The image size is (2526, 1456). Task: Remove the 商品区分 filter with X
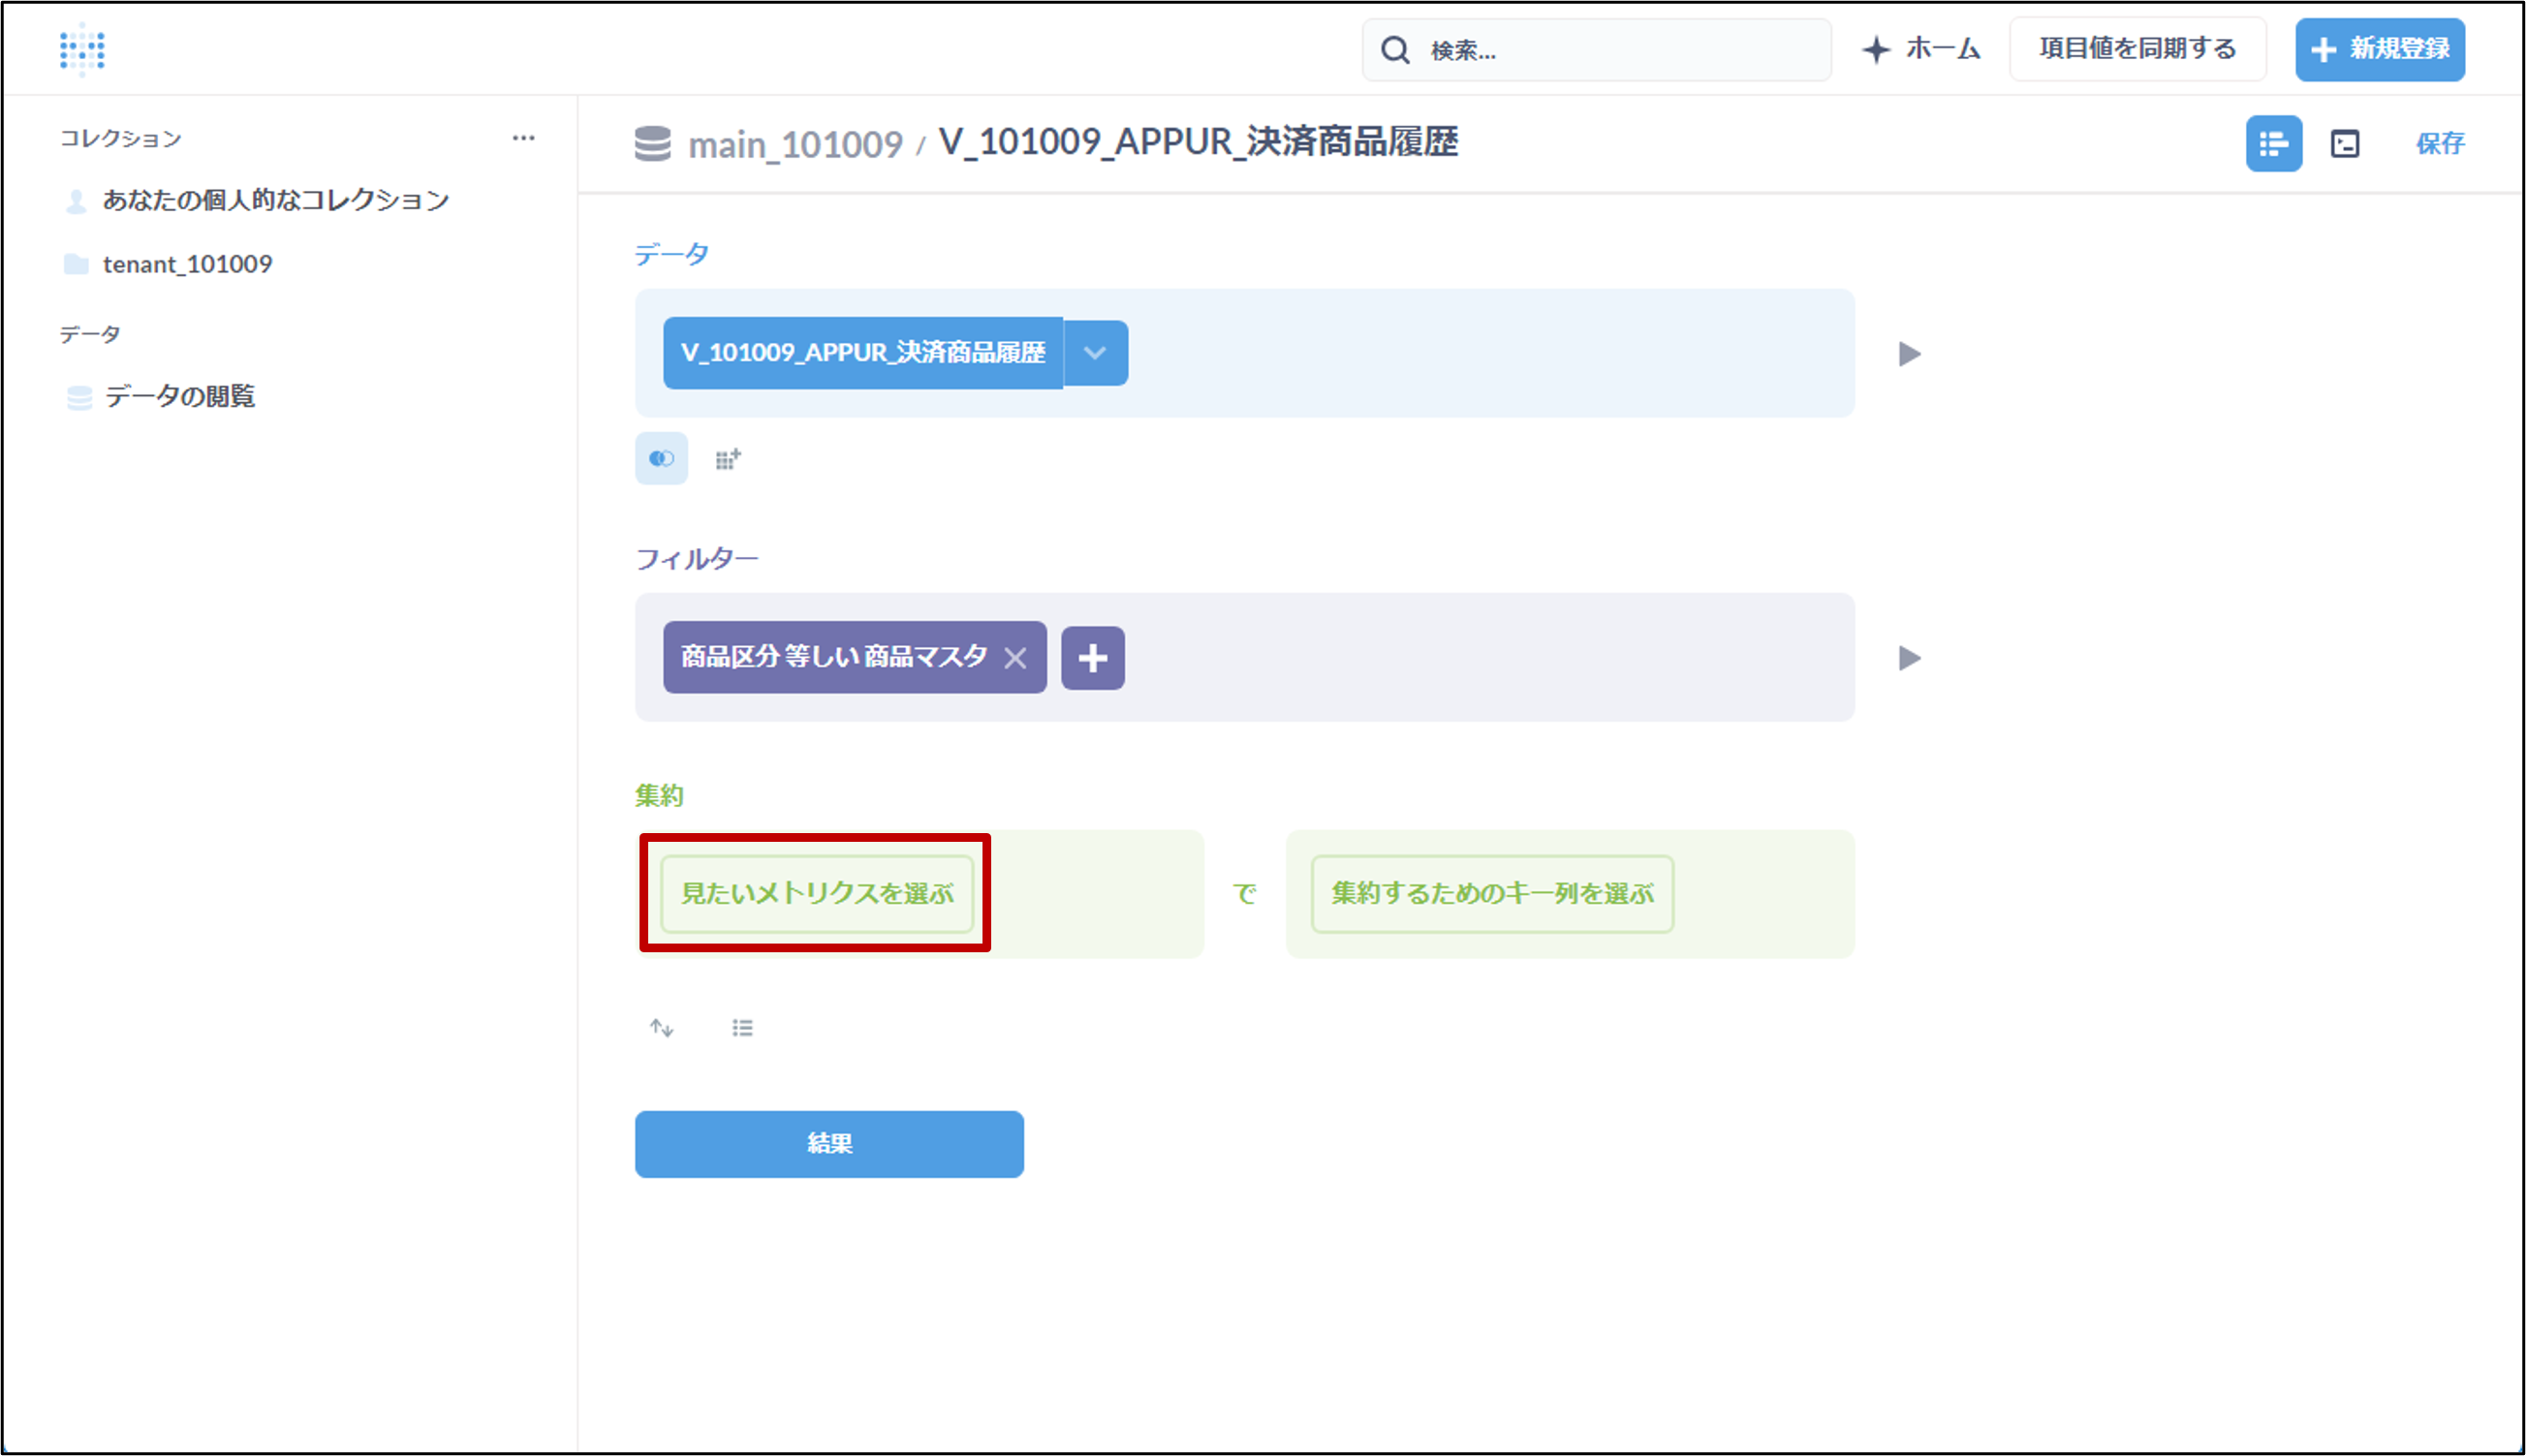click(1015, 658)
